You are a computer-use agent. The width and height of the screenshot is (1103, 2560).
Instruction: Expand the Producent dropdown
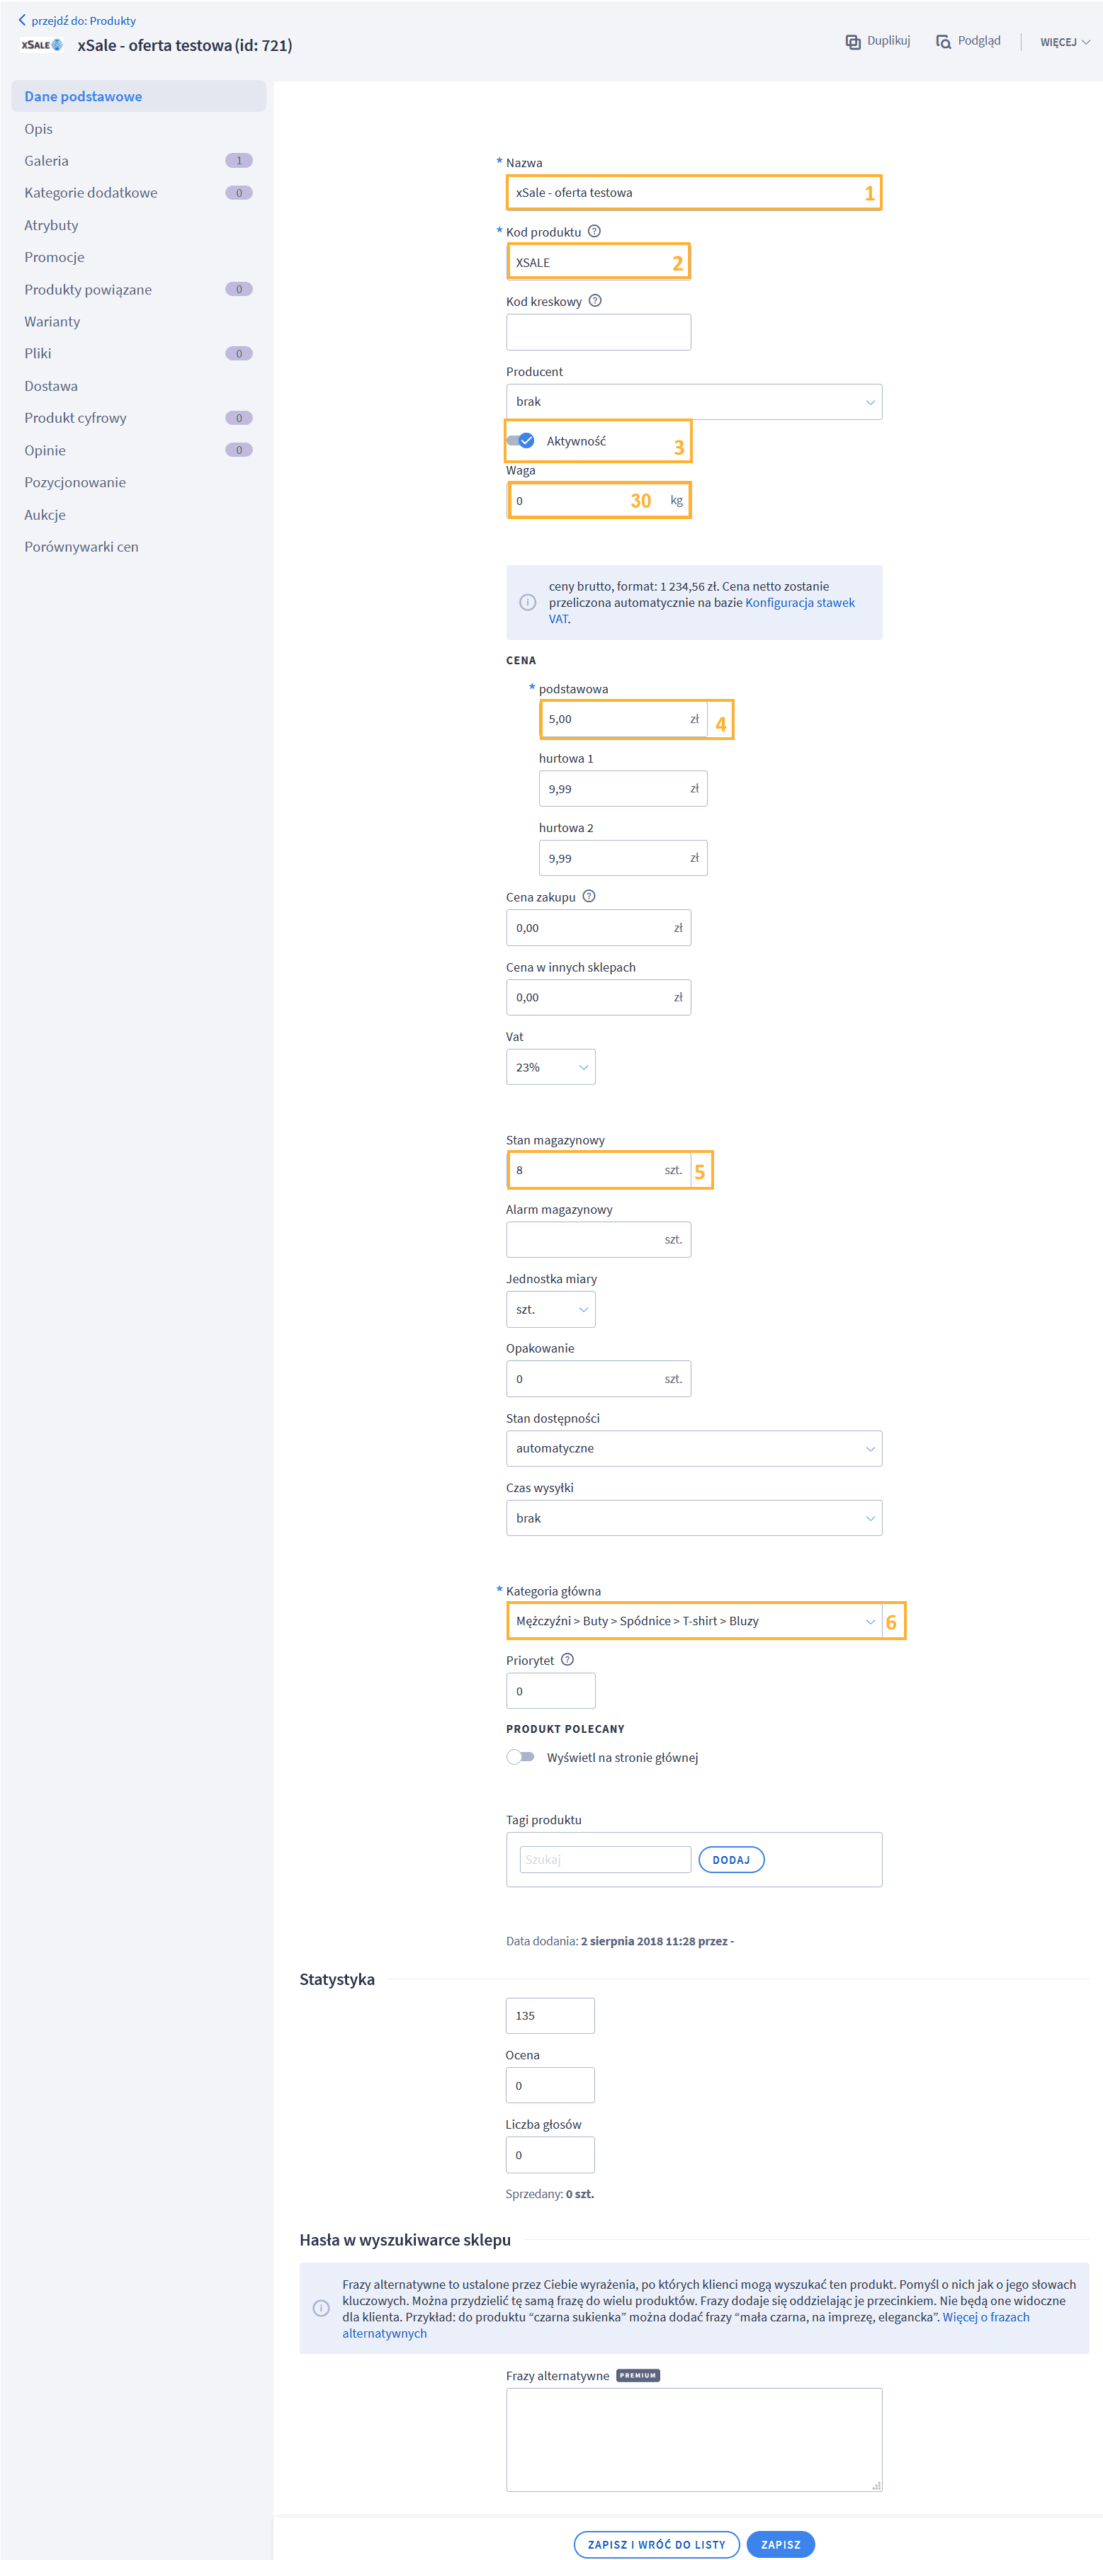tap(693, 402)
